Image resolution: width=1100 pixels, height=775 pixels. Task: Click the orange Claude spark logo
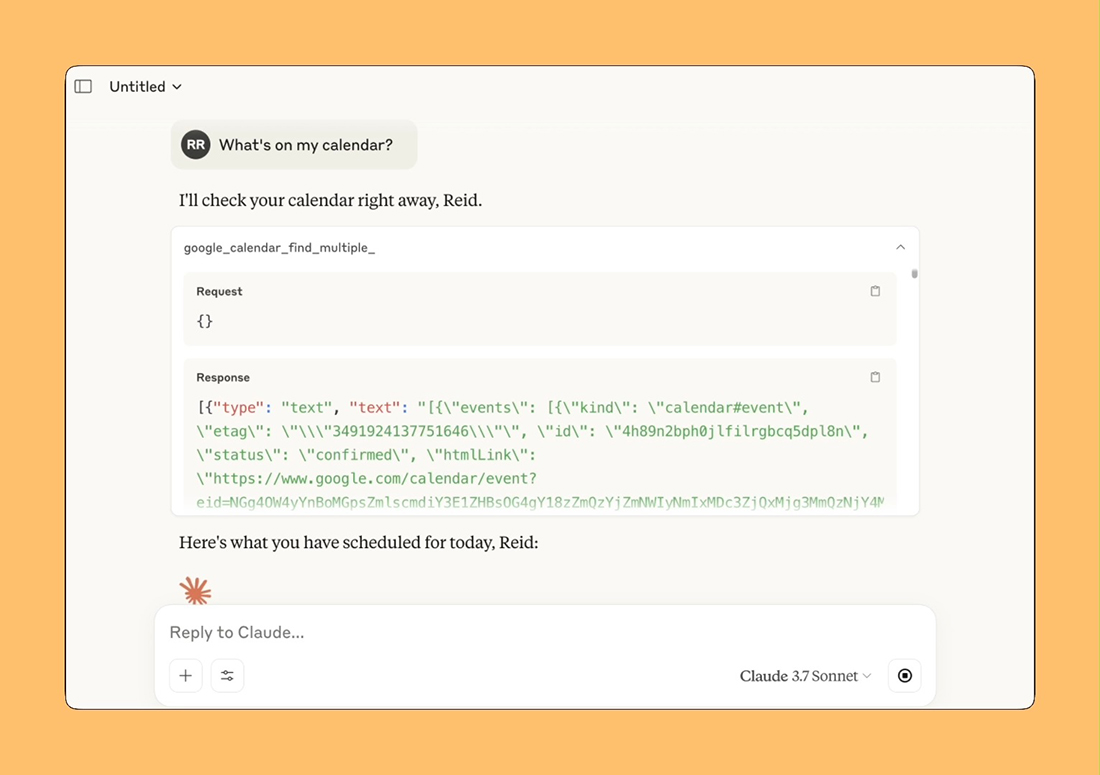[196, 591]
